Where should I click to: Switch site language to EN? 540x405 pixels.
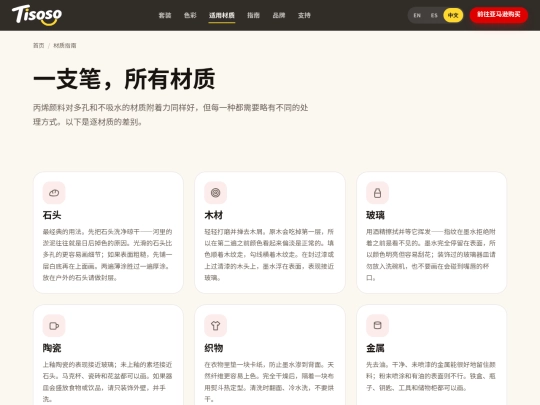point(417,15)
